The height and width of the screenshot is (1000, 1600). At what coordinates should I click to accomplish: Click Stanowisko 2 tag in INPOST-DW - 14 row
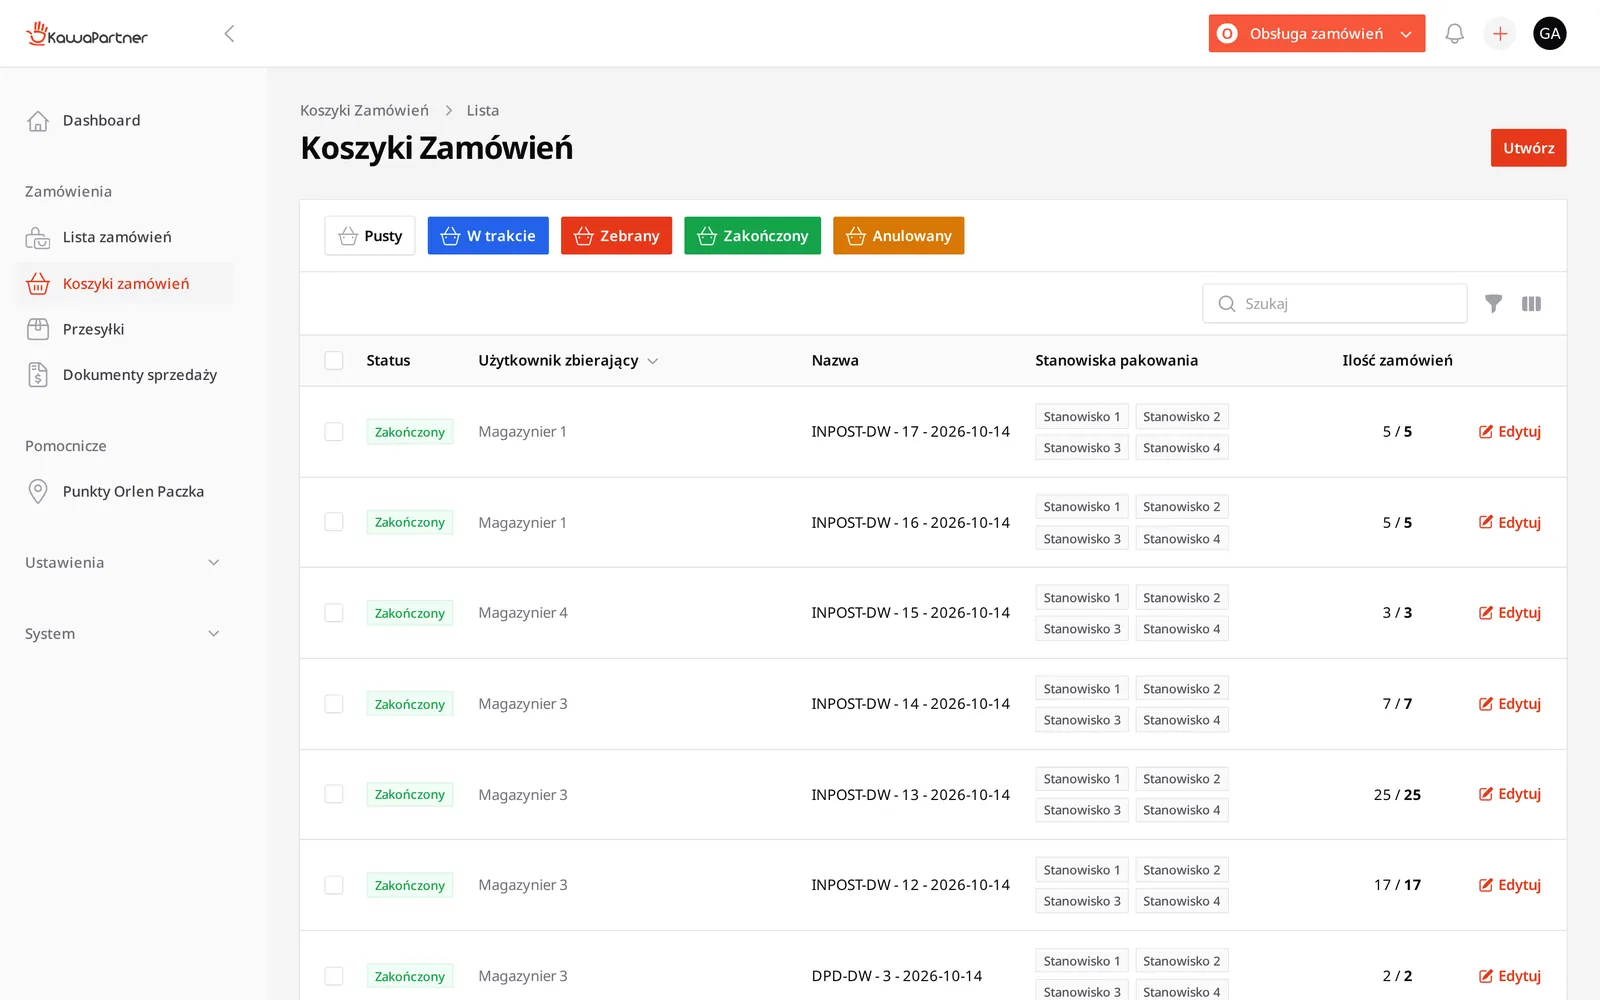pyautogui.click(x=1181, y=689)
